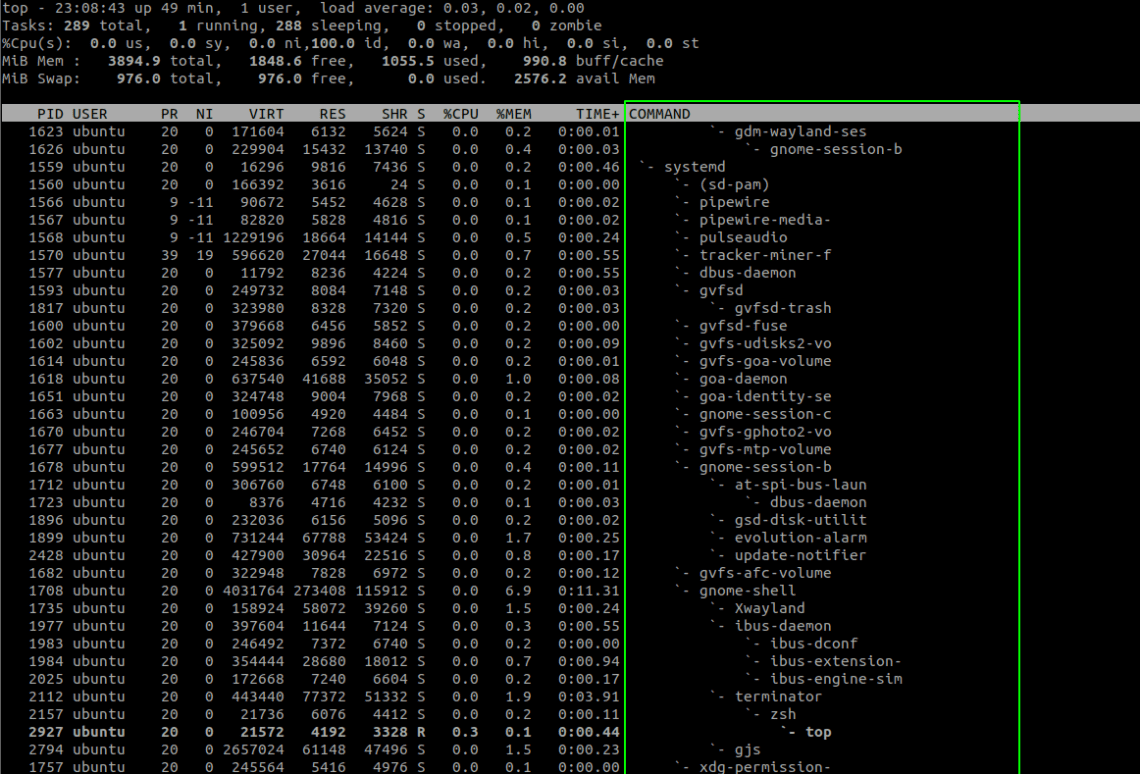The height and width of the screenshot is (774, 1140).
Task: Select the terminator process
Action: 778,697
